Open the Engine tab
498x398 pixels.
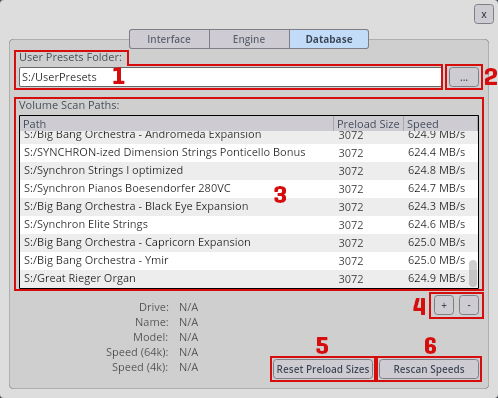(249, 39)
